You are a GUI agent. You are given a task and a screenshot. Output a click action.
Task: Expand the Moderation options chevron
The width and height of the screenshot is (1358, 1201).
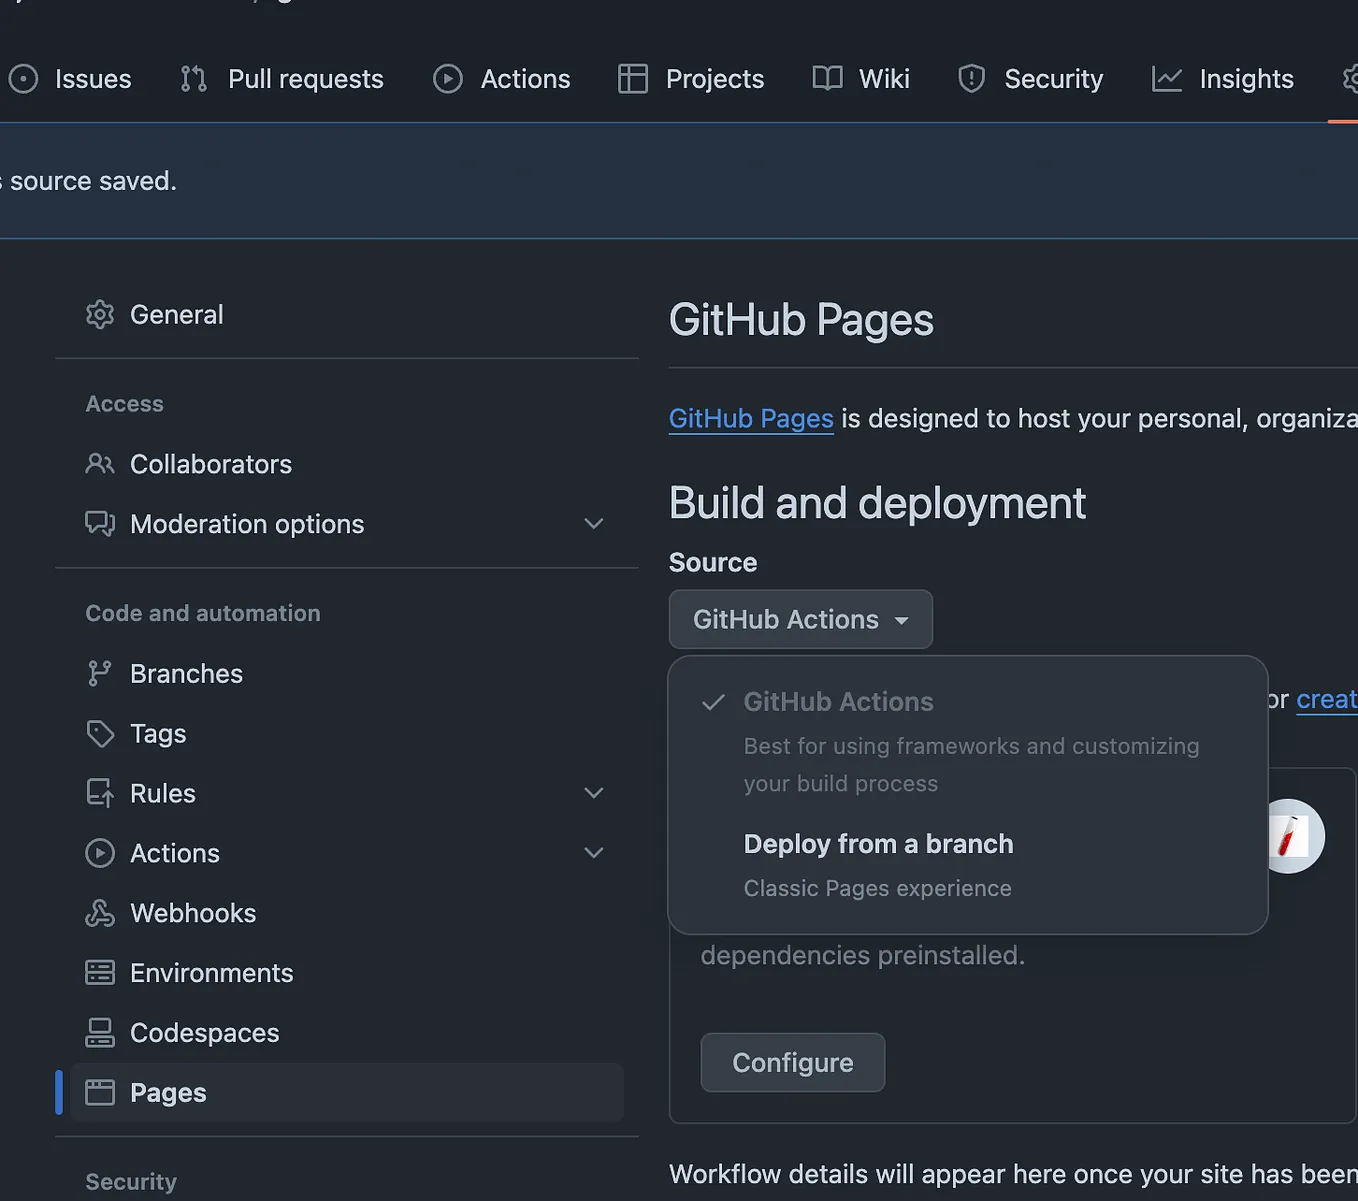pos(594,524)
